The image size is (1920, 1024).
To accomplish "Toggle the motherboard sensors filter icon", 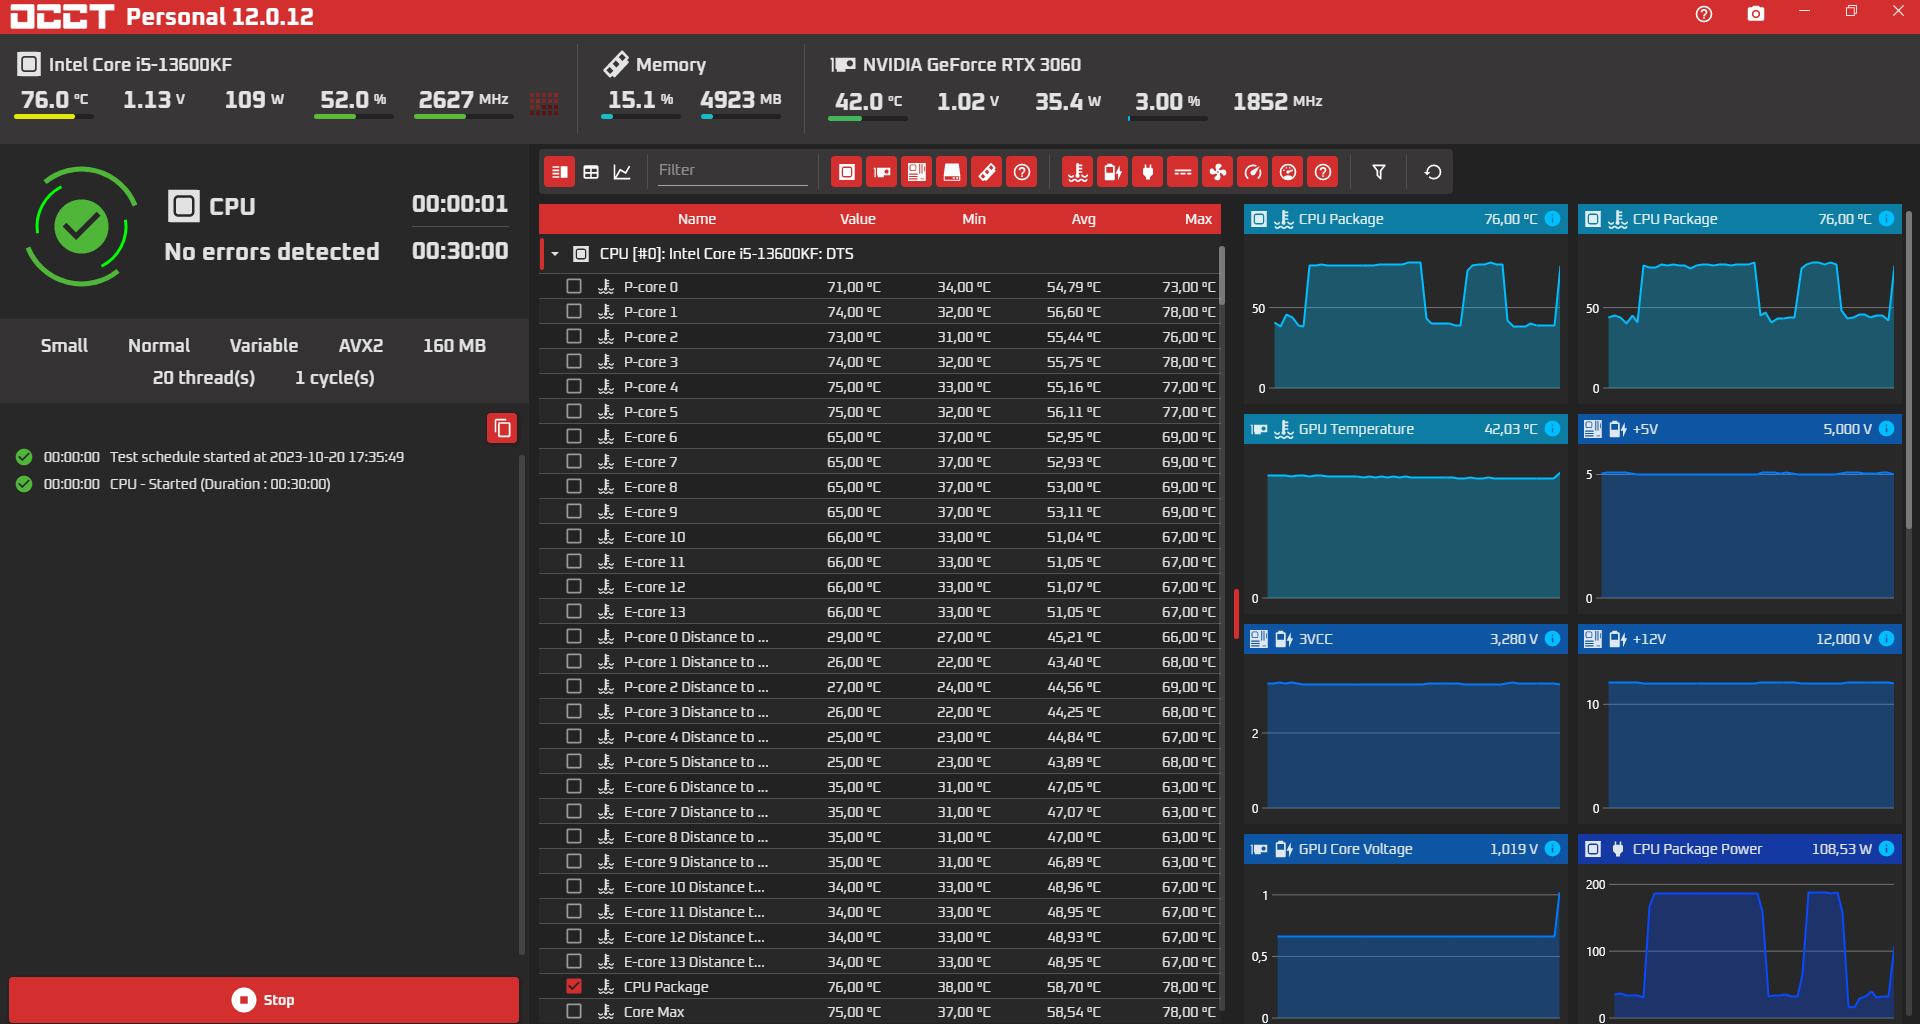I will (917, 172).
